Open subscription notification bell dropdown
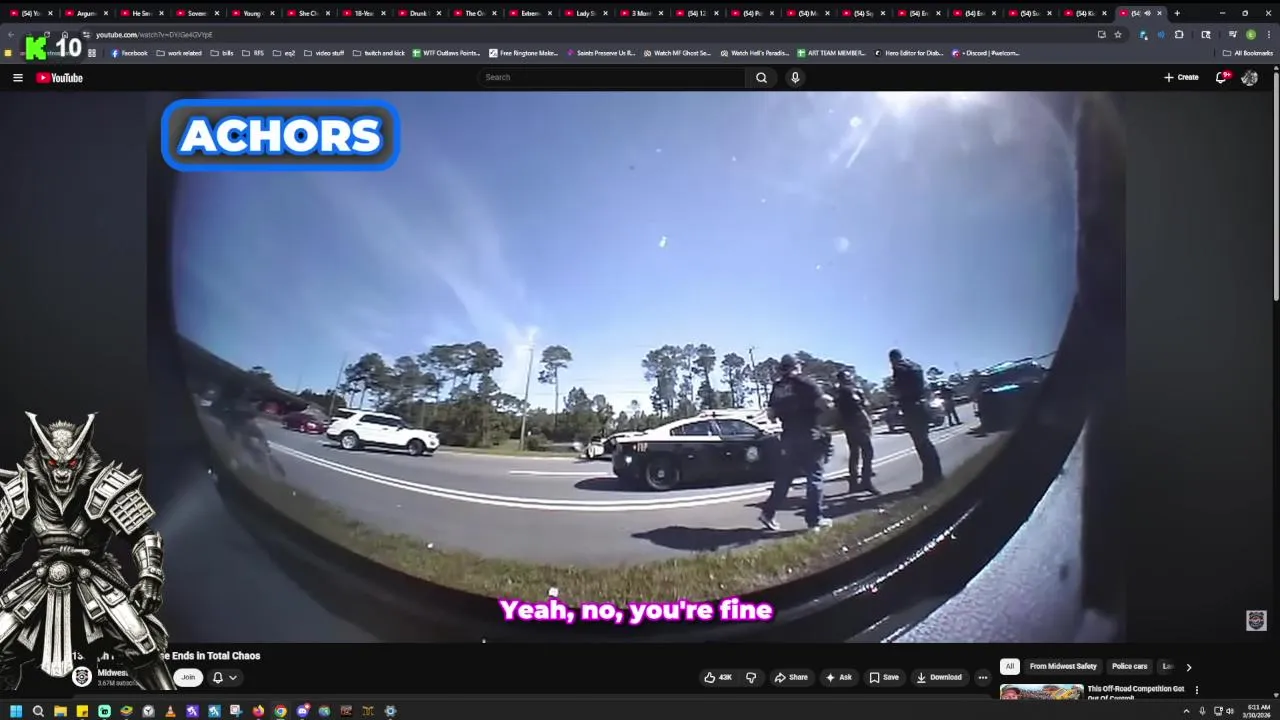This screenshot has height=720, width=1280. 224,677
